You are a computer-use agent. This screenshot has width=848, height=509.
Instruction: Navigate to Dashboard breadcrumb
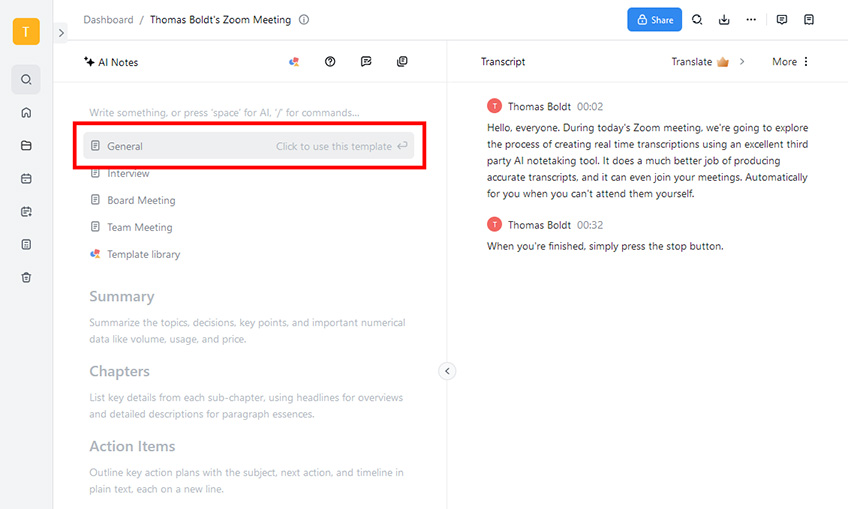click(x=108, y=19)
